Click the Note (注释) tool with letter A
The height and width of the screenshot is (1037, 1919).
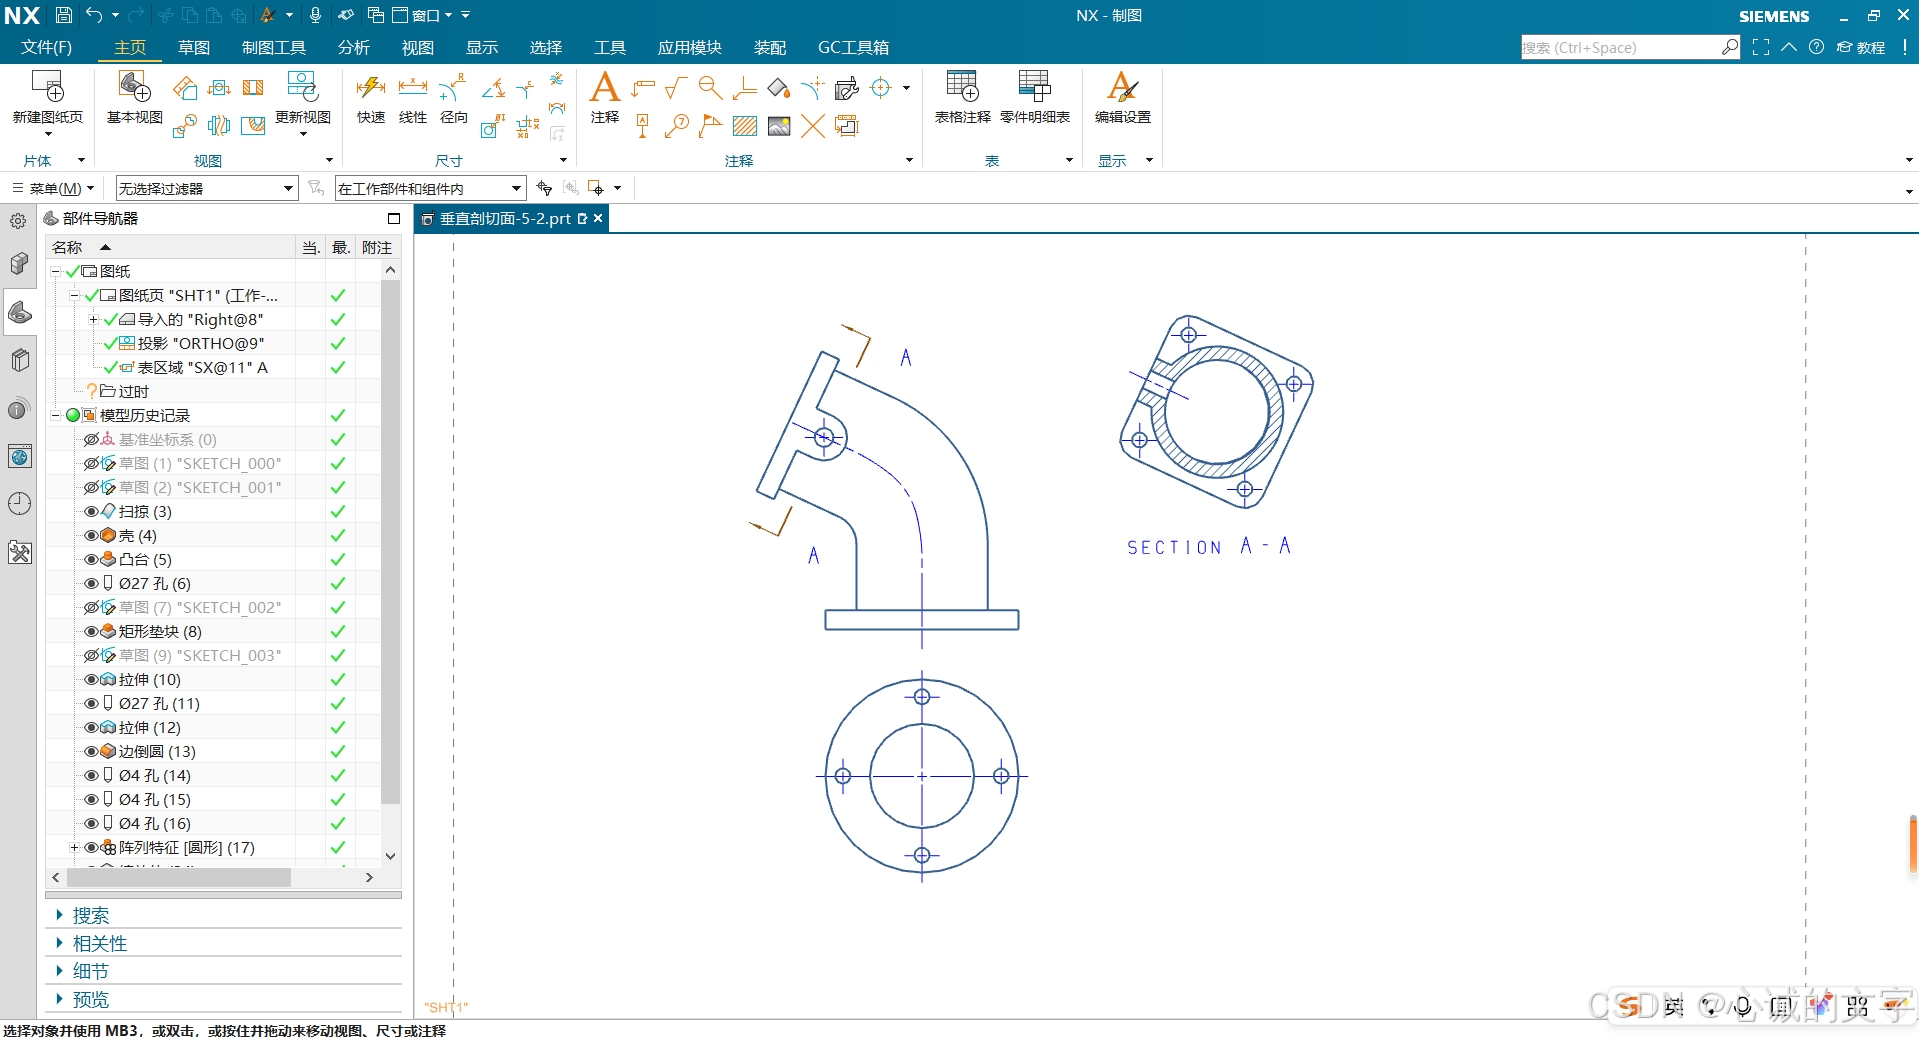click(604, 87)
